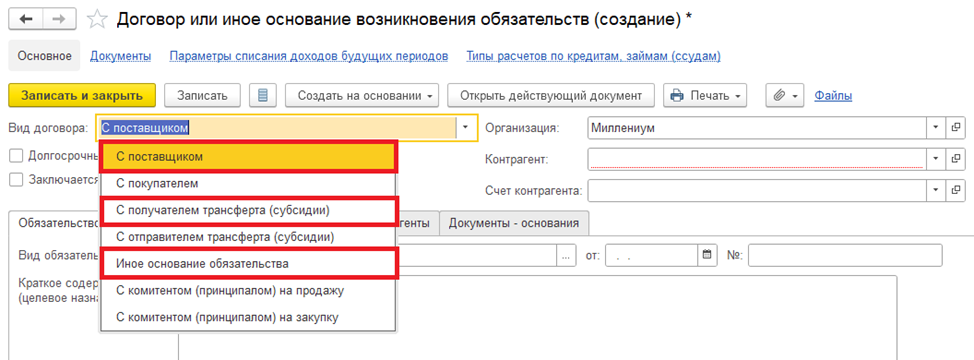Open the Печать dropdown menu
This screenshot has height=360, width=974.
click(705, 96)
